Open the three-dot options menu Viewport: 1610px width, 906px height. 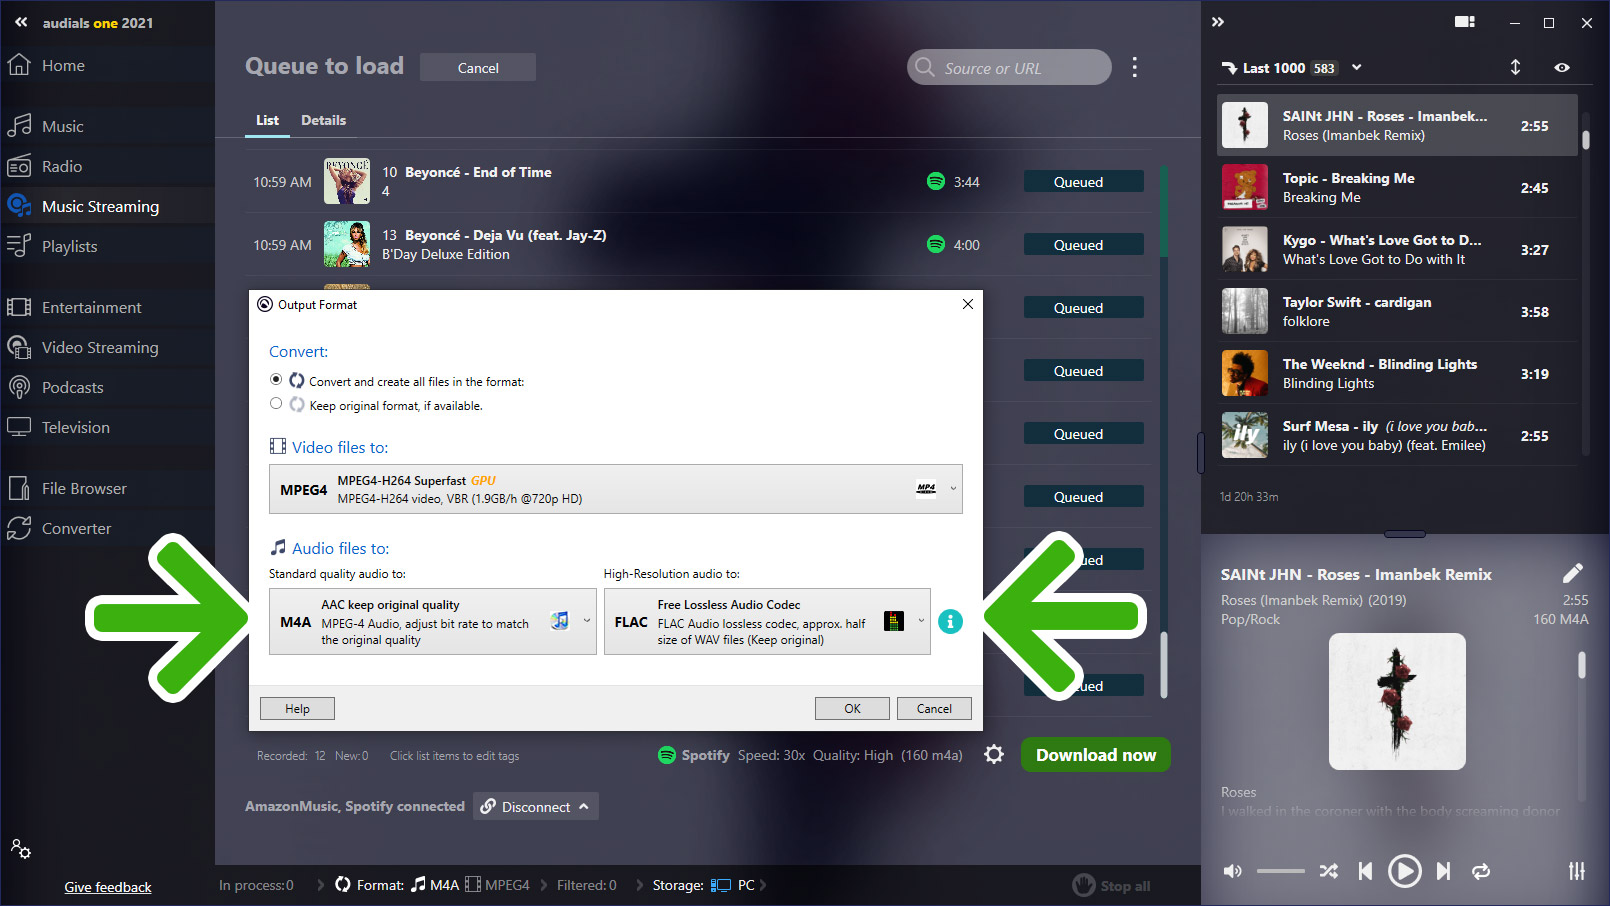pos(1134,67)
